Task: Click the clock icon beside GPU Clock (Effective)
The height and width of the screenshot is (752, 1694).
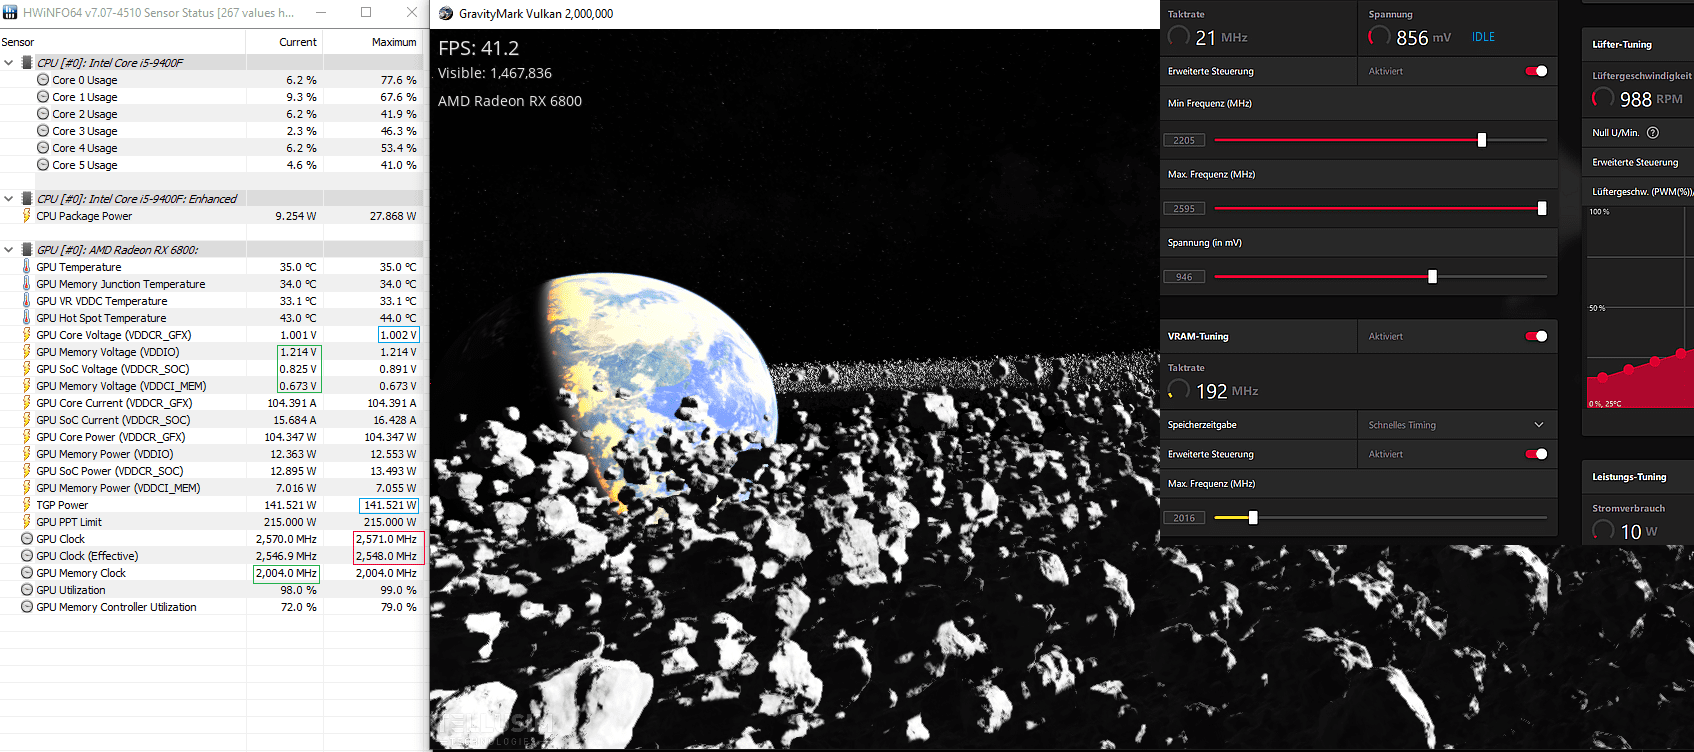Action: click(27, 556)
